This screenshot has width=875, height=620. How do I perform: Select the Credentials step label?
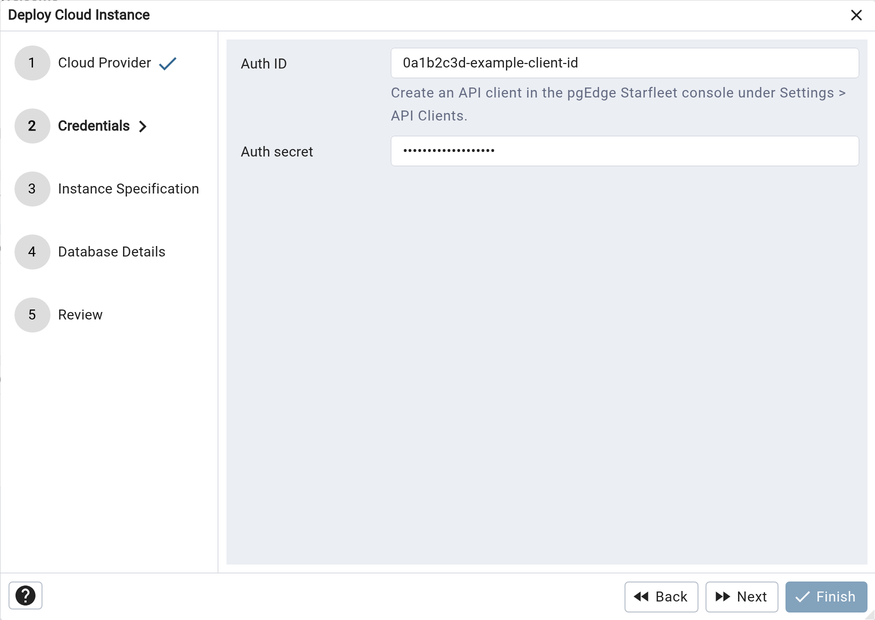[94, 126]
